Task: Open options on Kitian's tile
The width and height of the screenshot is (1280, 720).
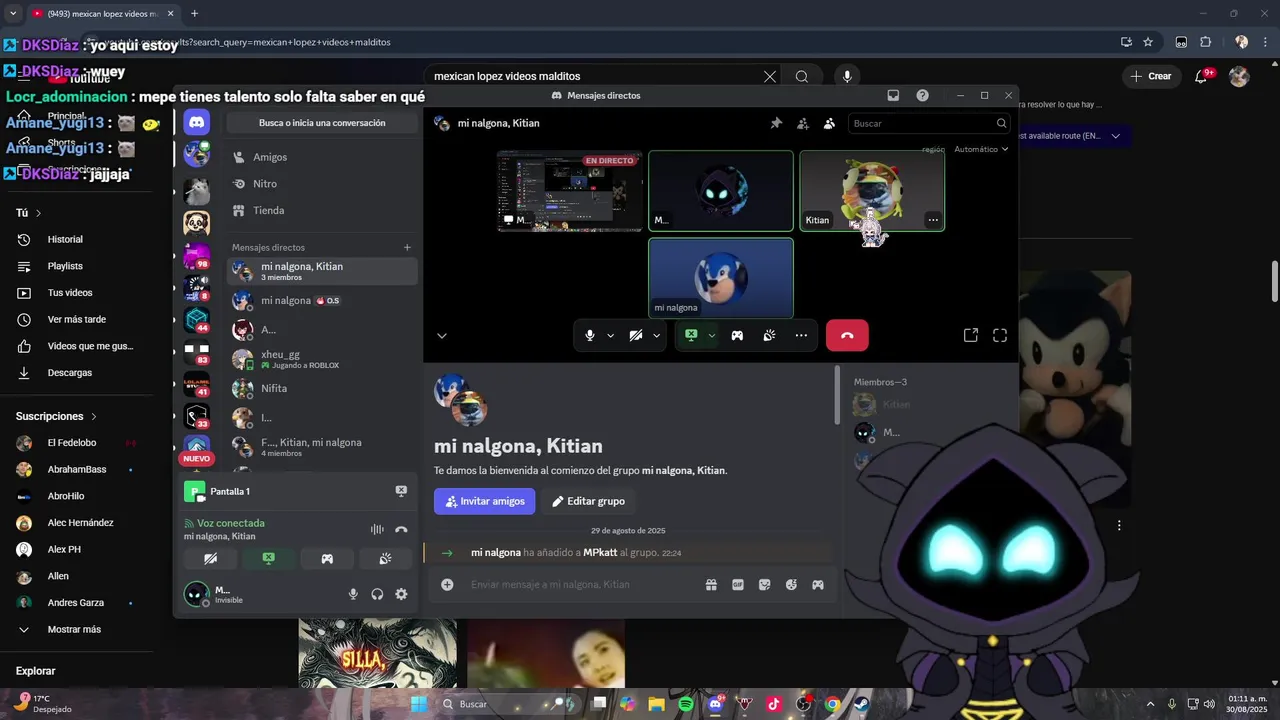Action: pos(933,220)
